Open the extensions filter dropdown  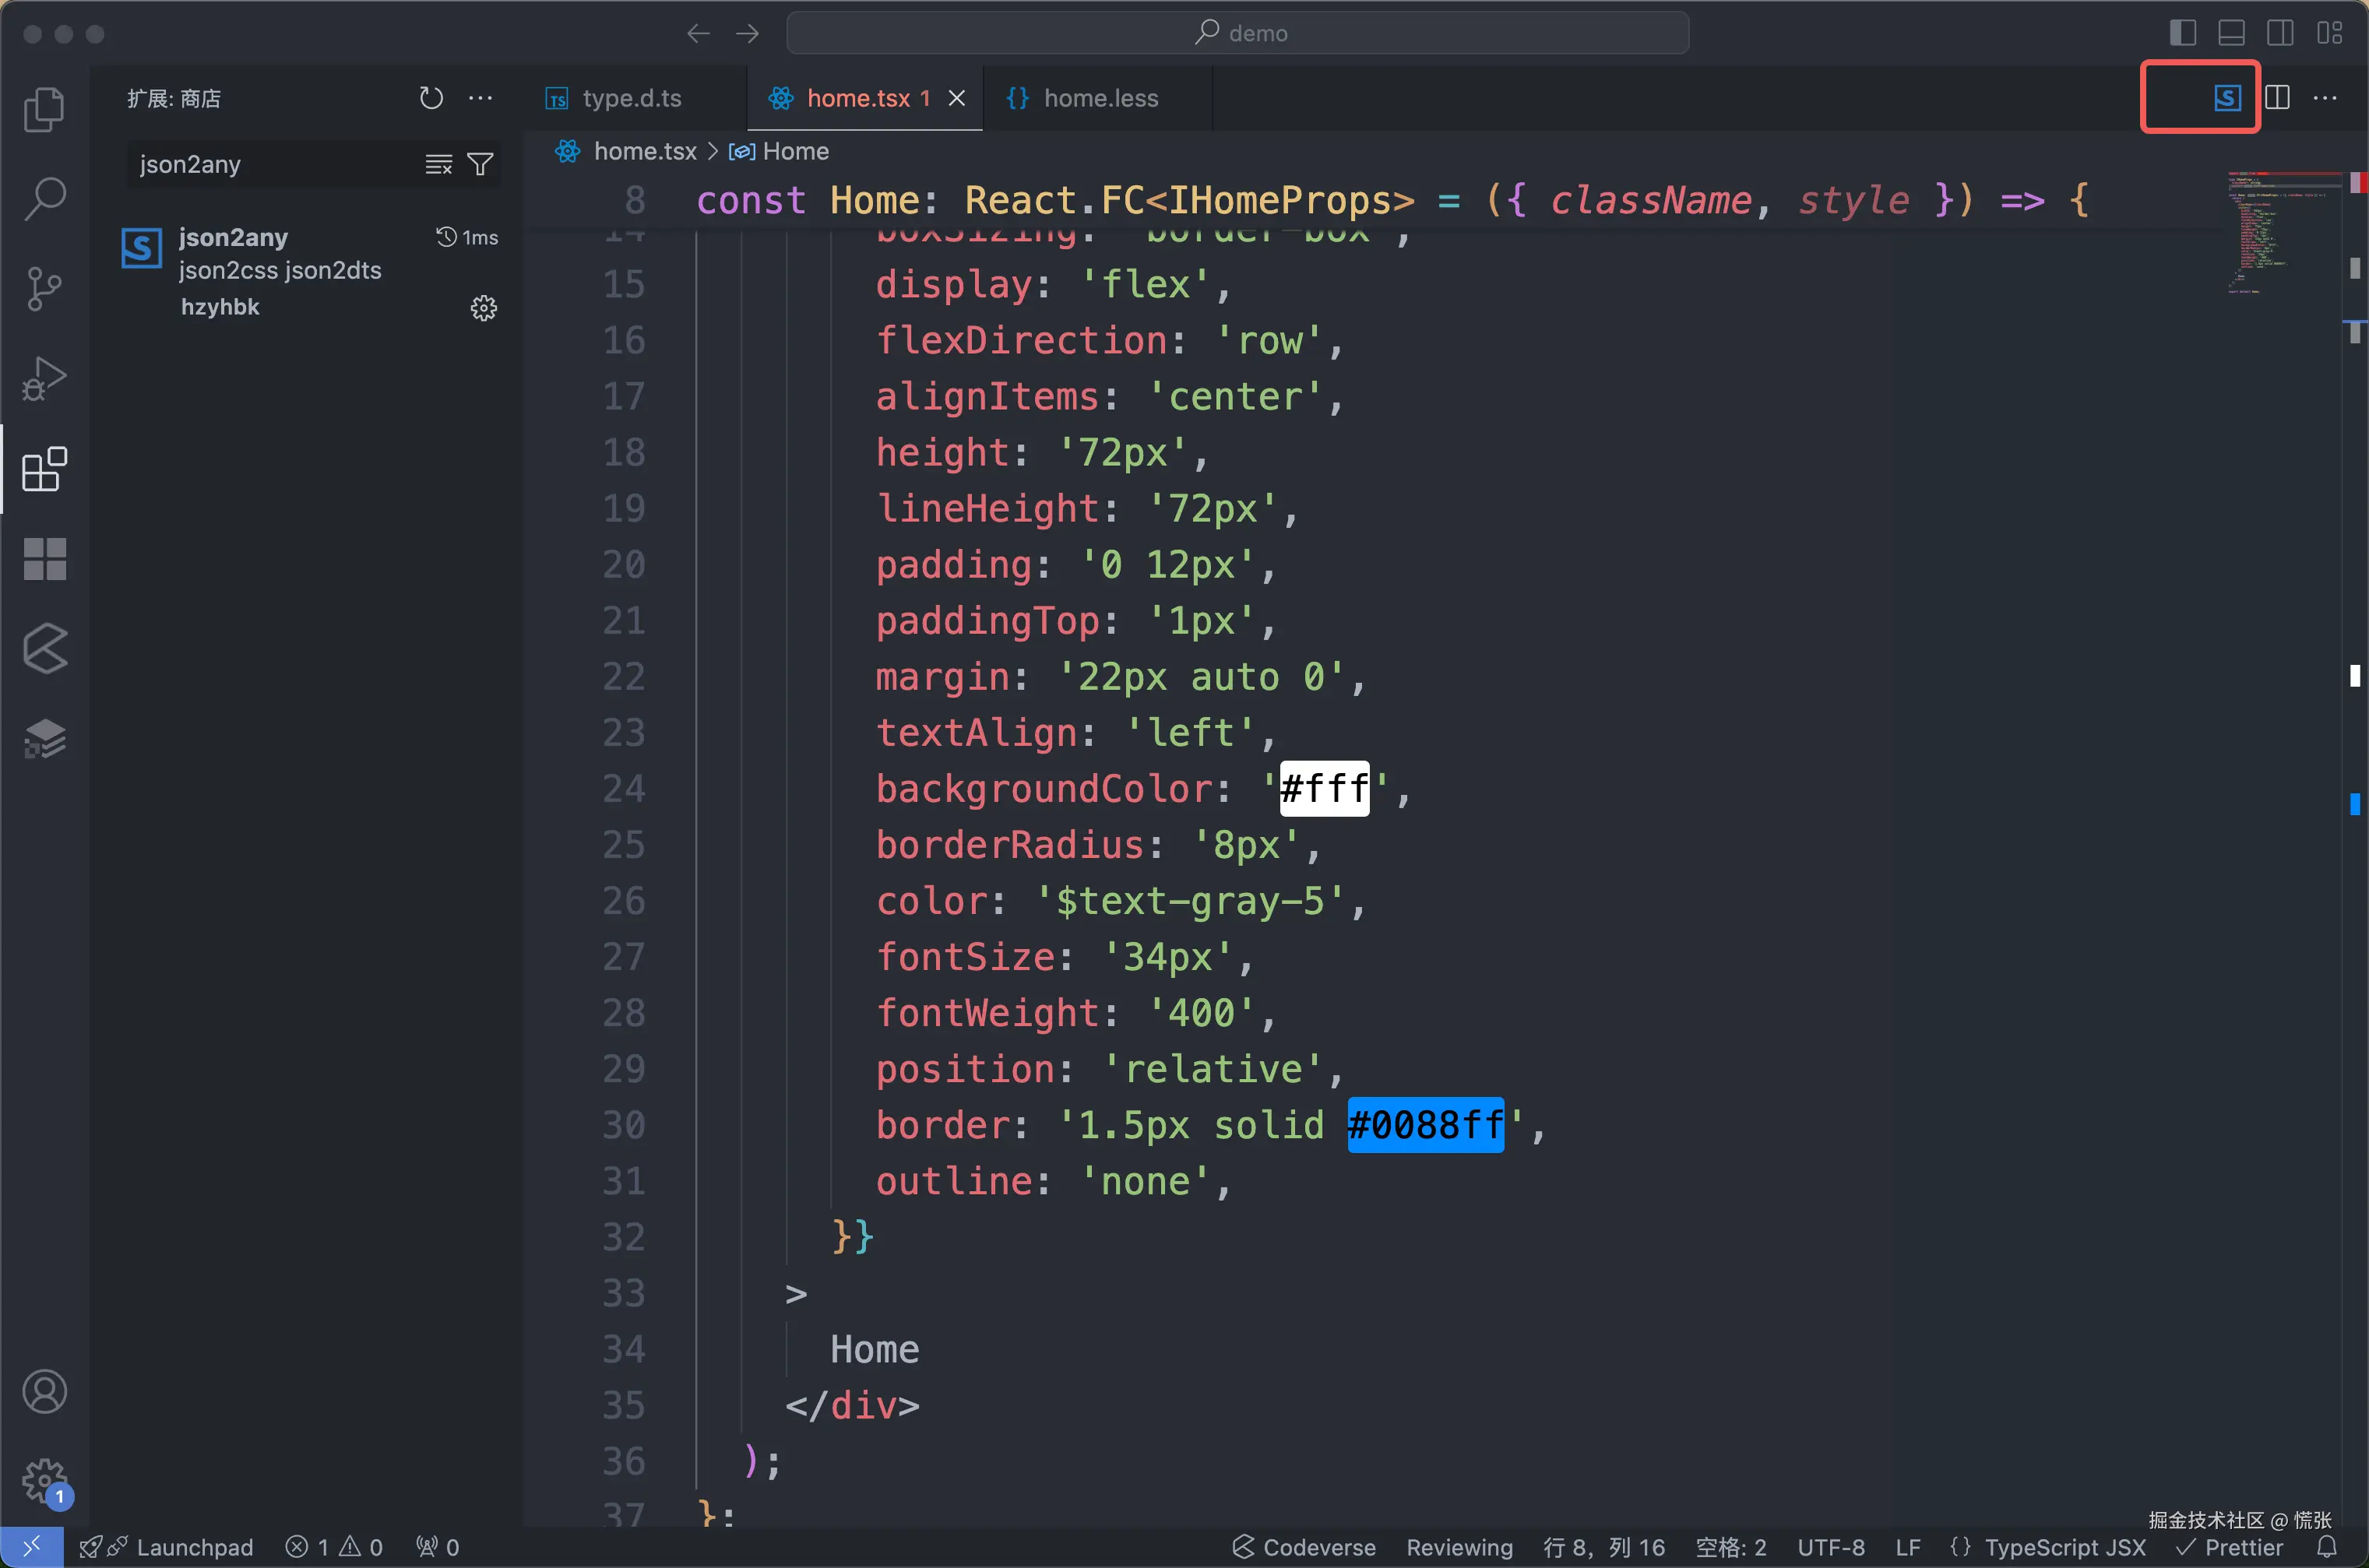click(481, 164)
